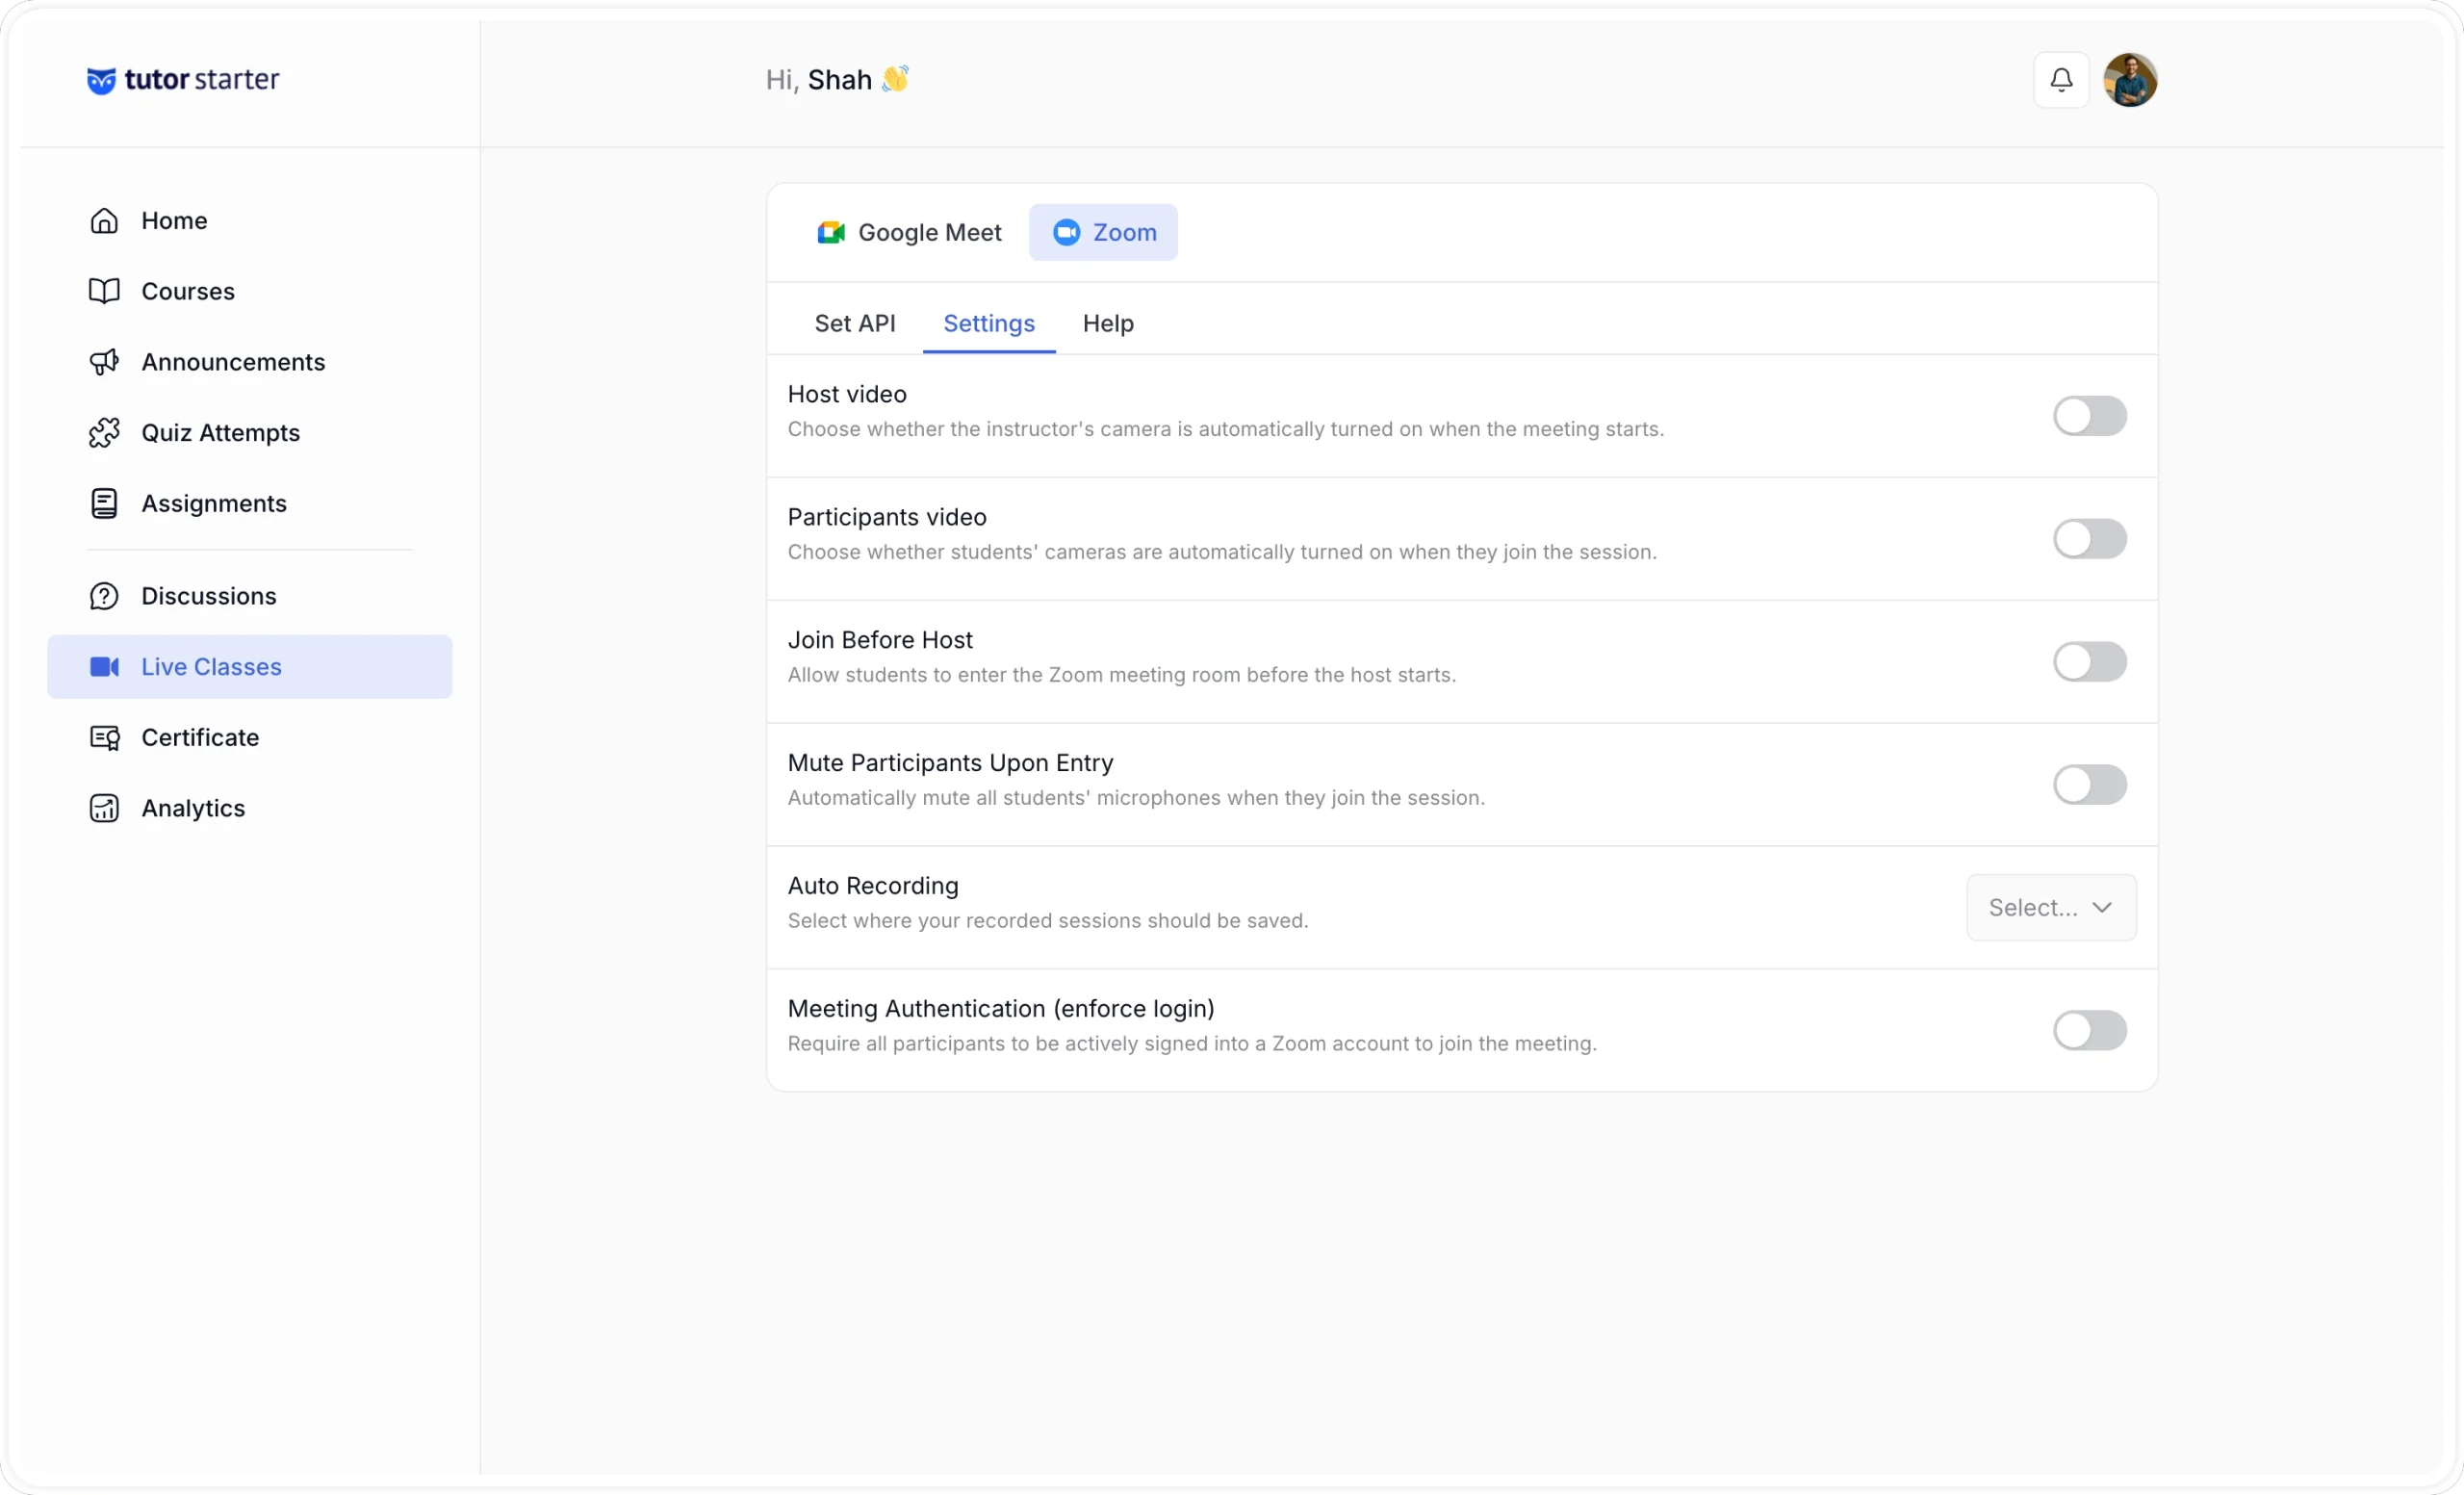Click the Certificate icon in the sidebar
This screenshot has height=1495, width=2464.
[x=104, y=737]
